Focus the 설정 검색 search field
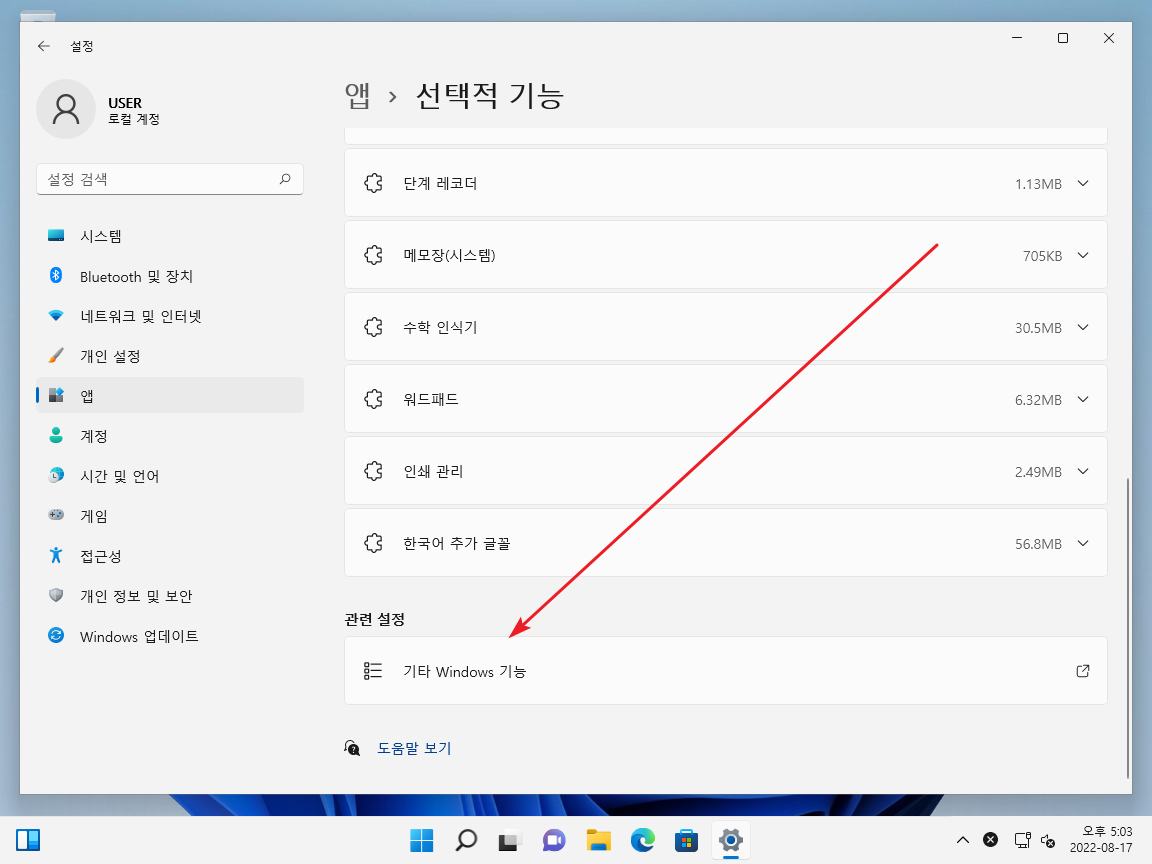1152x864 pixels. click(170, 179)
